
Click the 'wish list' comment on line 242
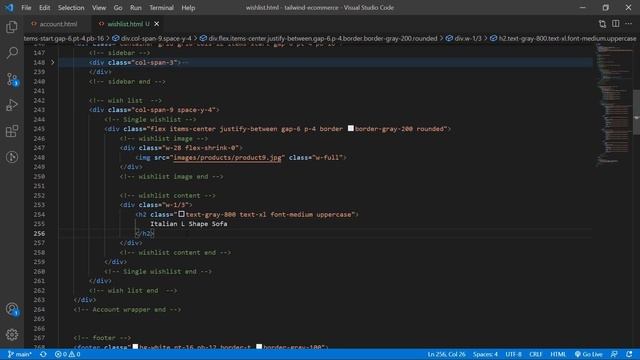coord(125,100)
